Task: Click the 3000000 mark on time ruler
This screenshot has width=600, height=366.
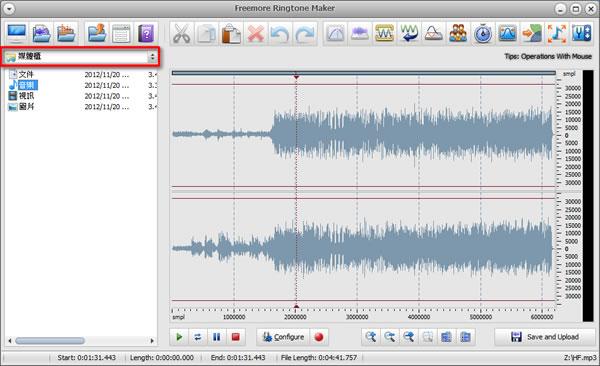Action: click(x=357, y=317)
